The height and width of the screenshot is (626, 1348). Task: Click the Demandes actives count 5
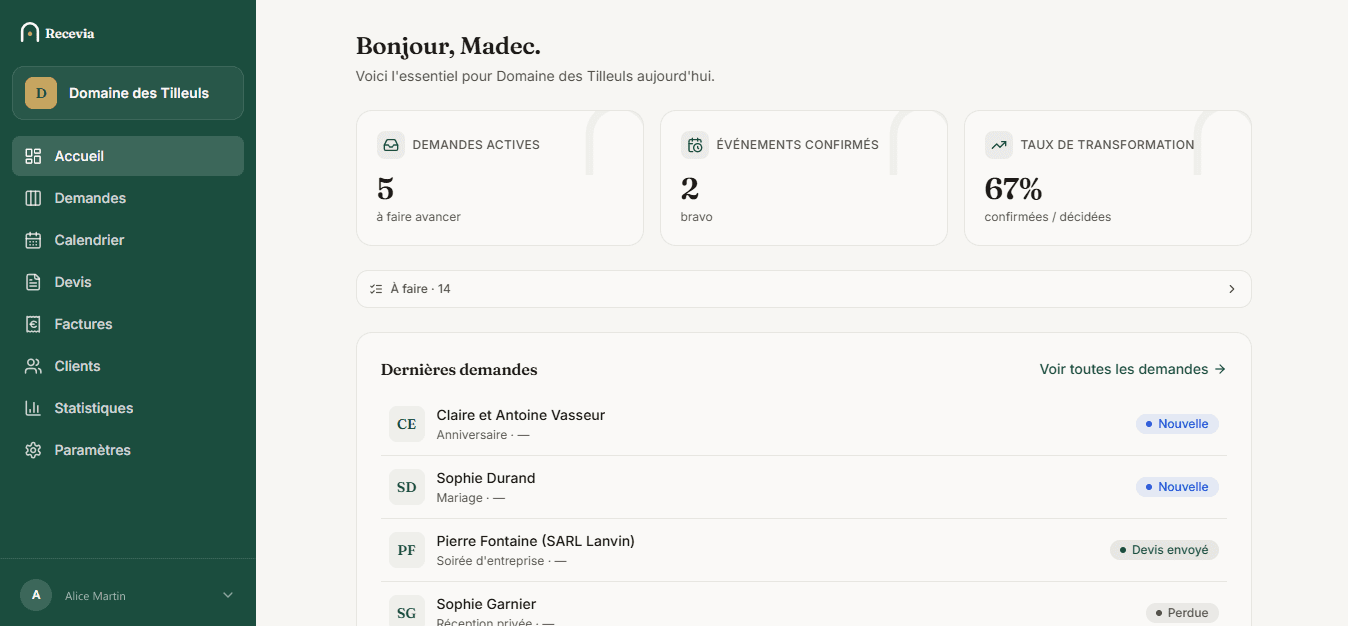tap(385, 189)
